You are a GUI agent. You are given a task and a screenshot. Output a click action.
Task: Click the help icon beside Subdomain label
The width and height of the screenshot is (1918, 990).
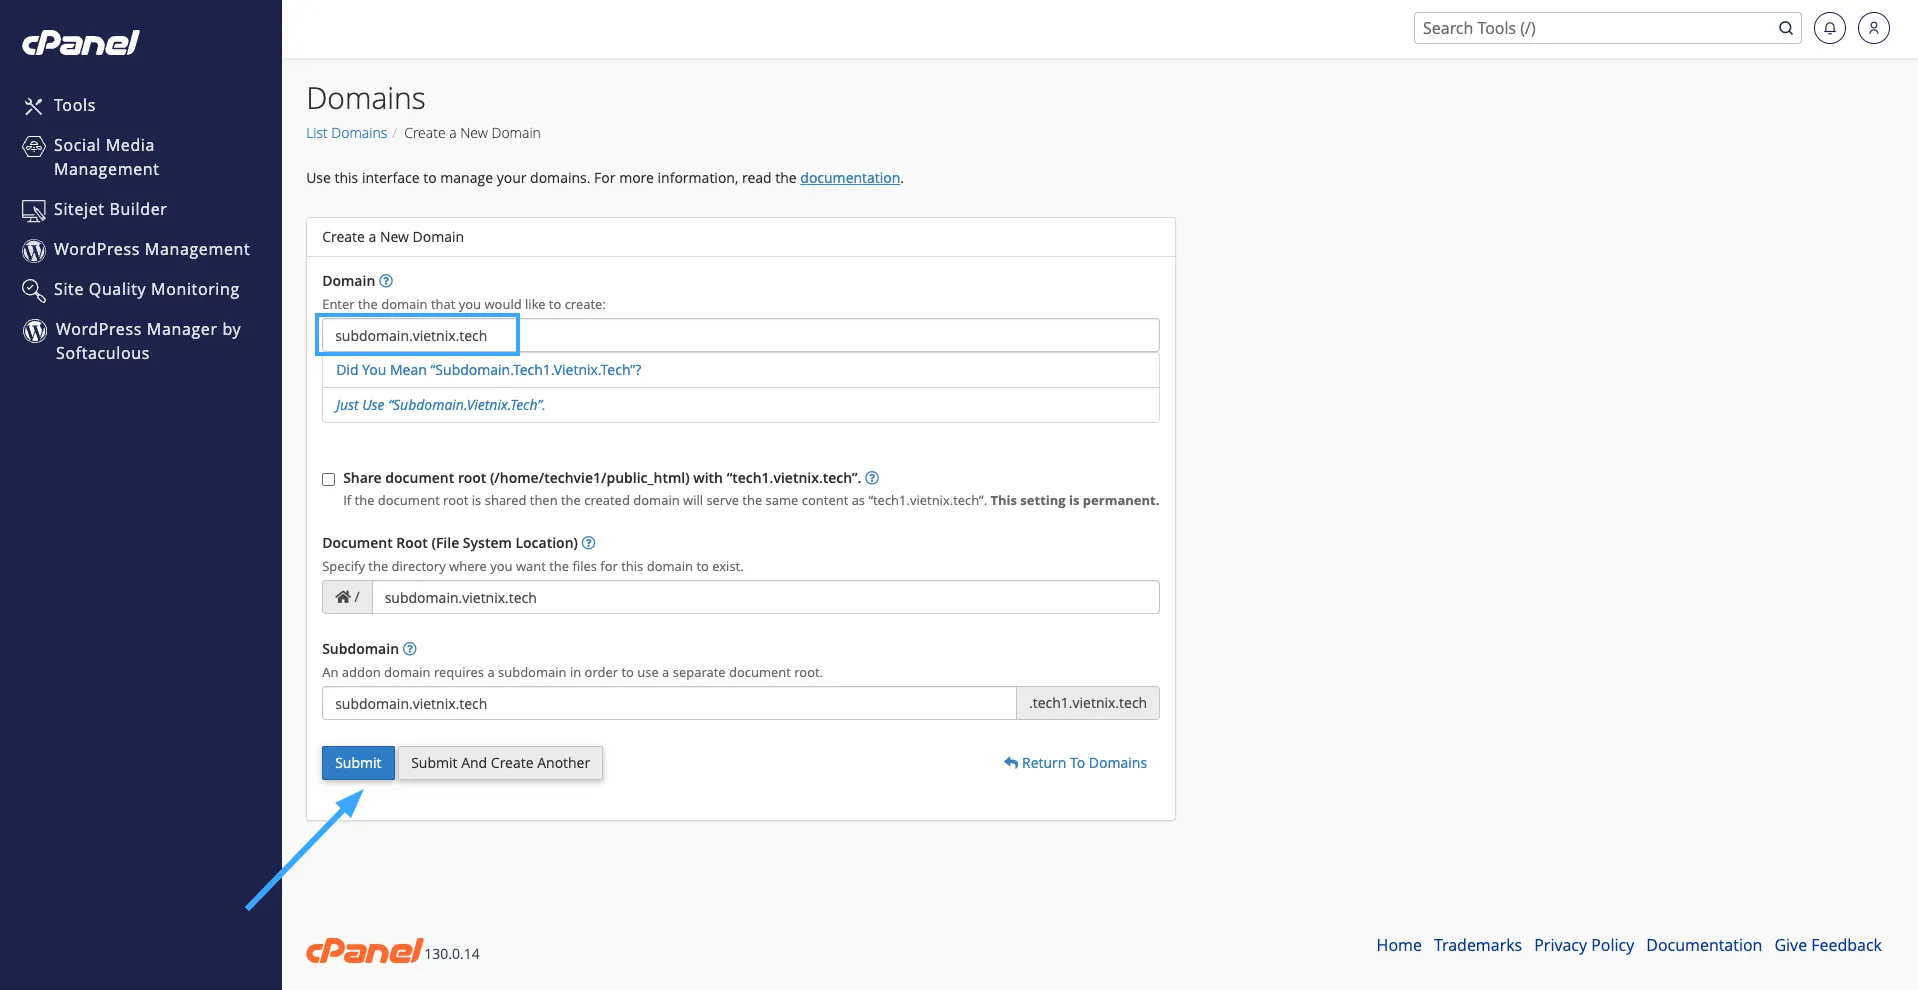[409, 649]
